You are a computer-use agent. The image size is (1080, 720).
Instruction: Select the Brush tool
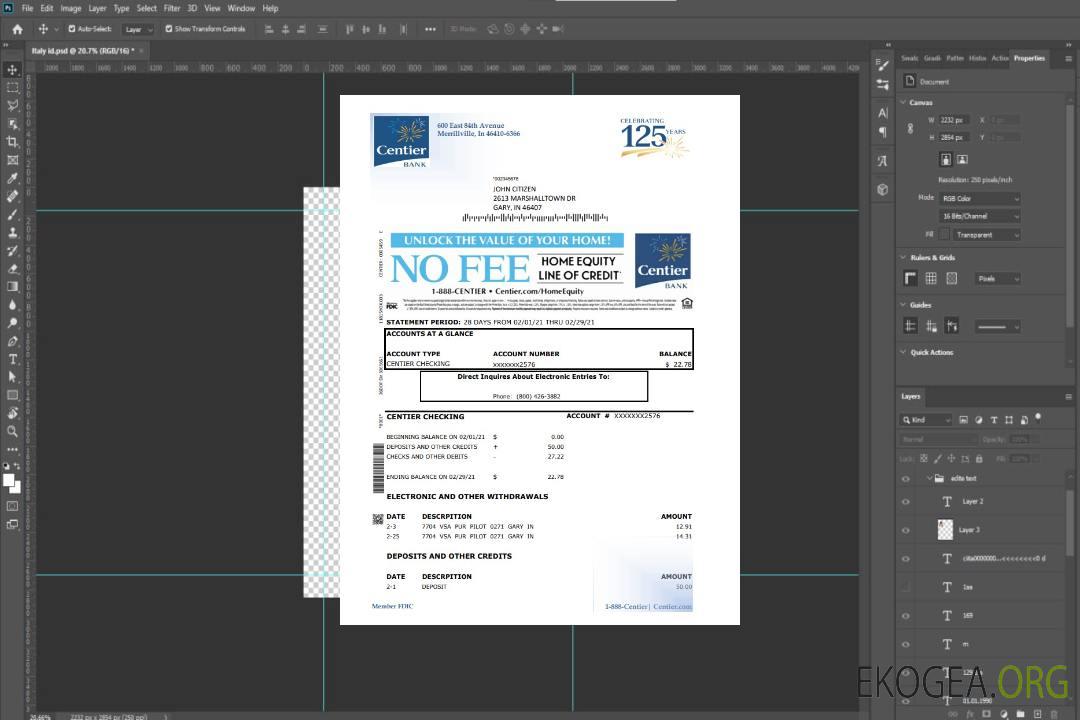[x=12, y=214]
